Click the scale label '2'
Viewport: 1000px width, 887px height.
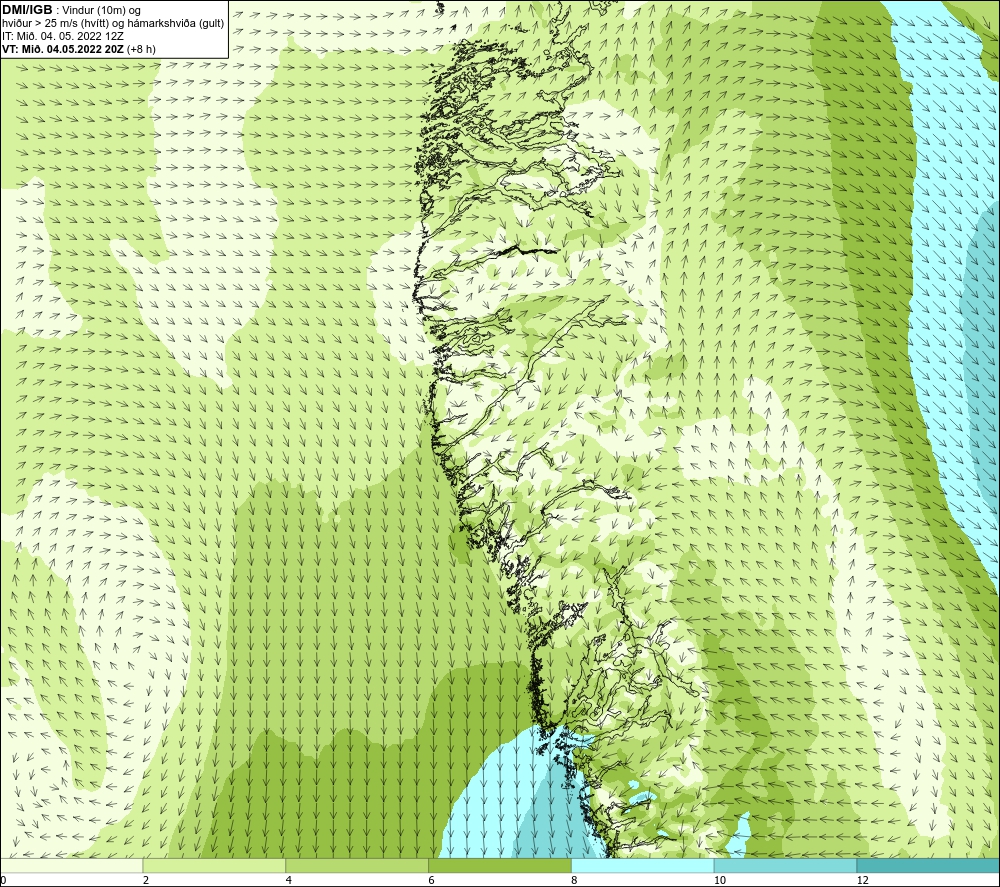click(x=146, y=881)
